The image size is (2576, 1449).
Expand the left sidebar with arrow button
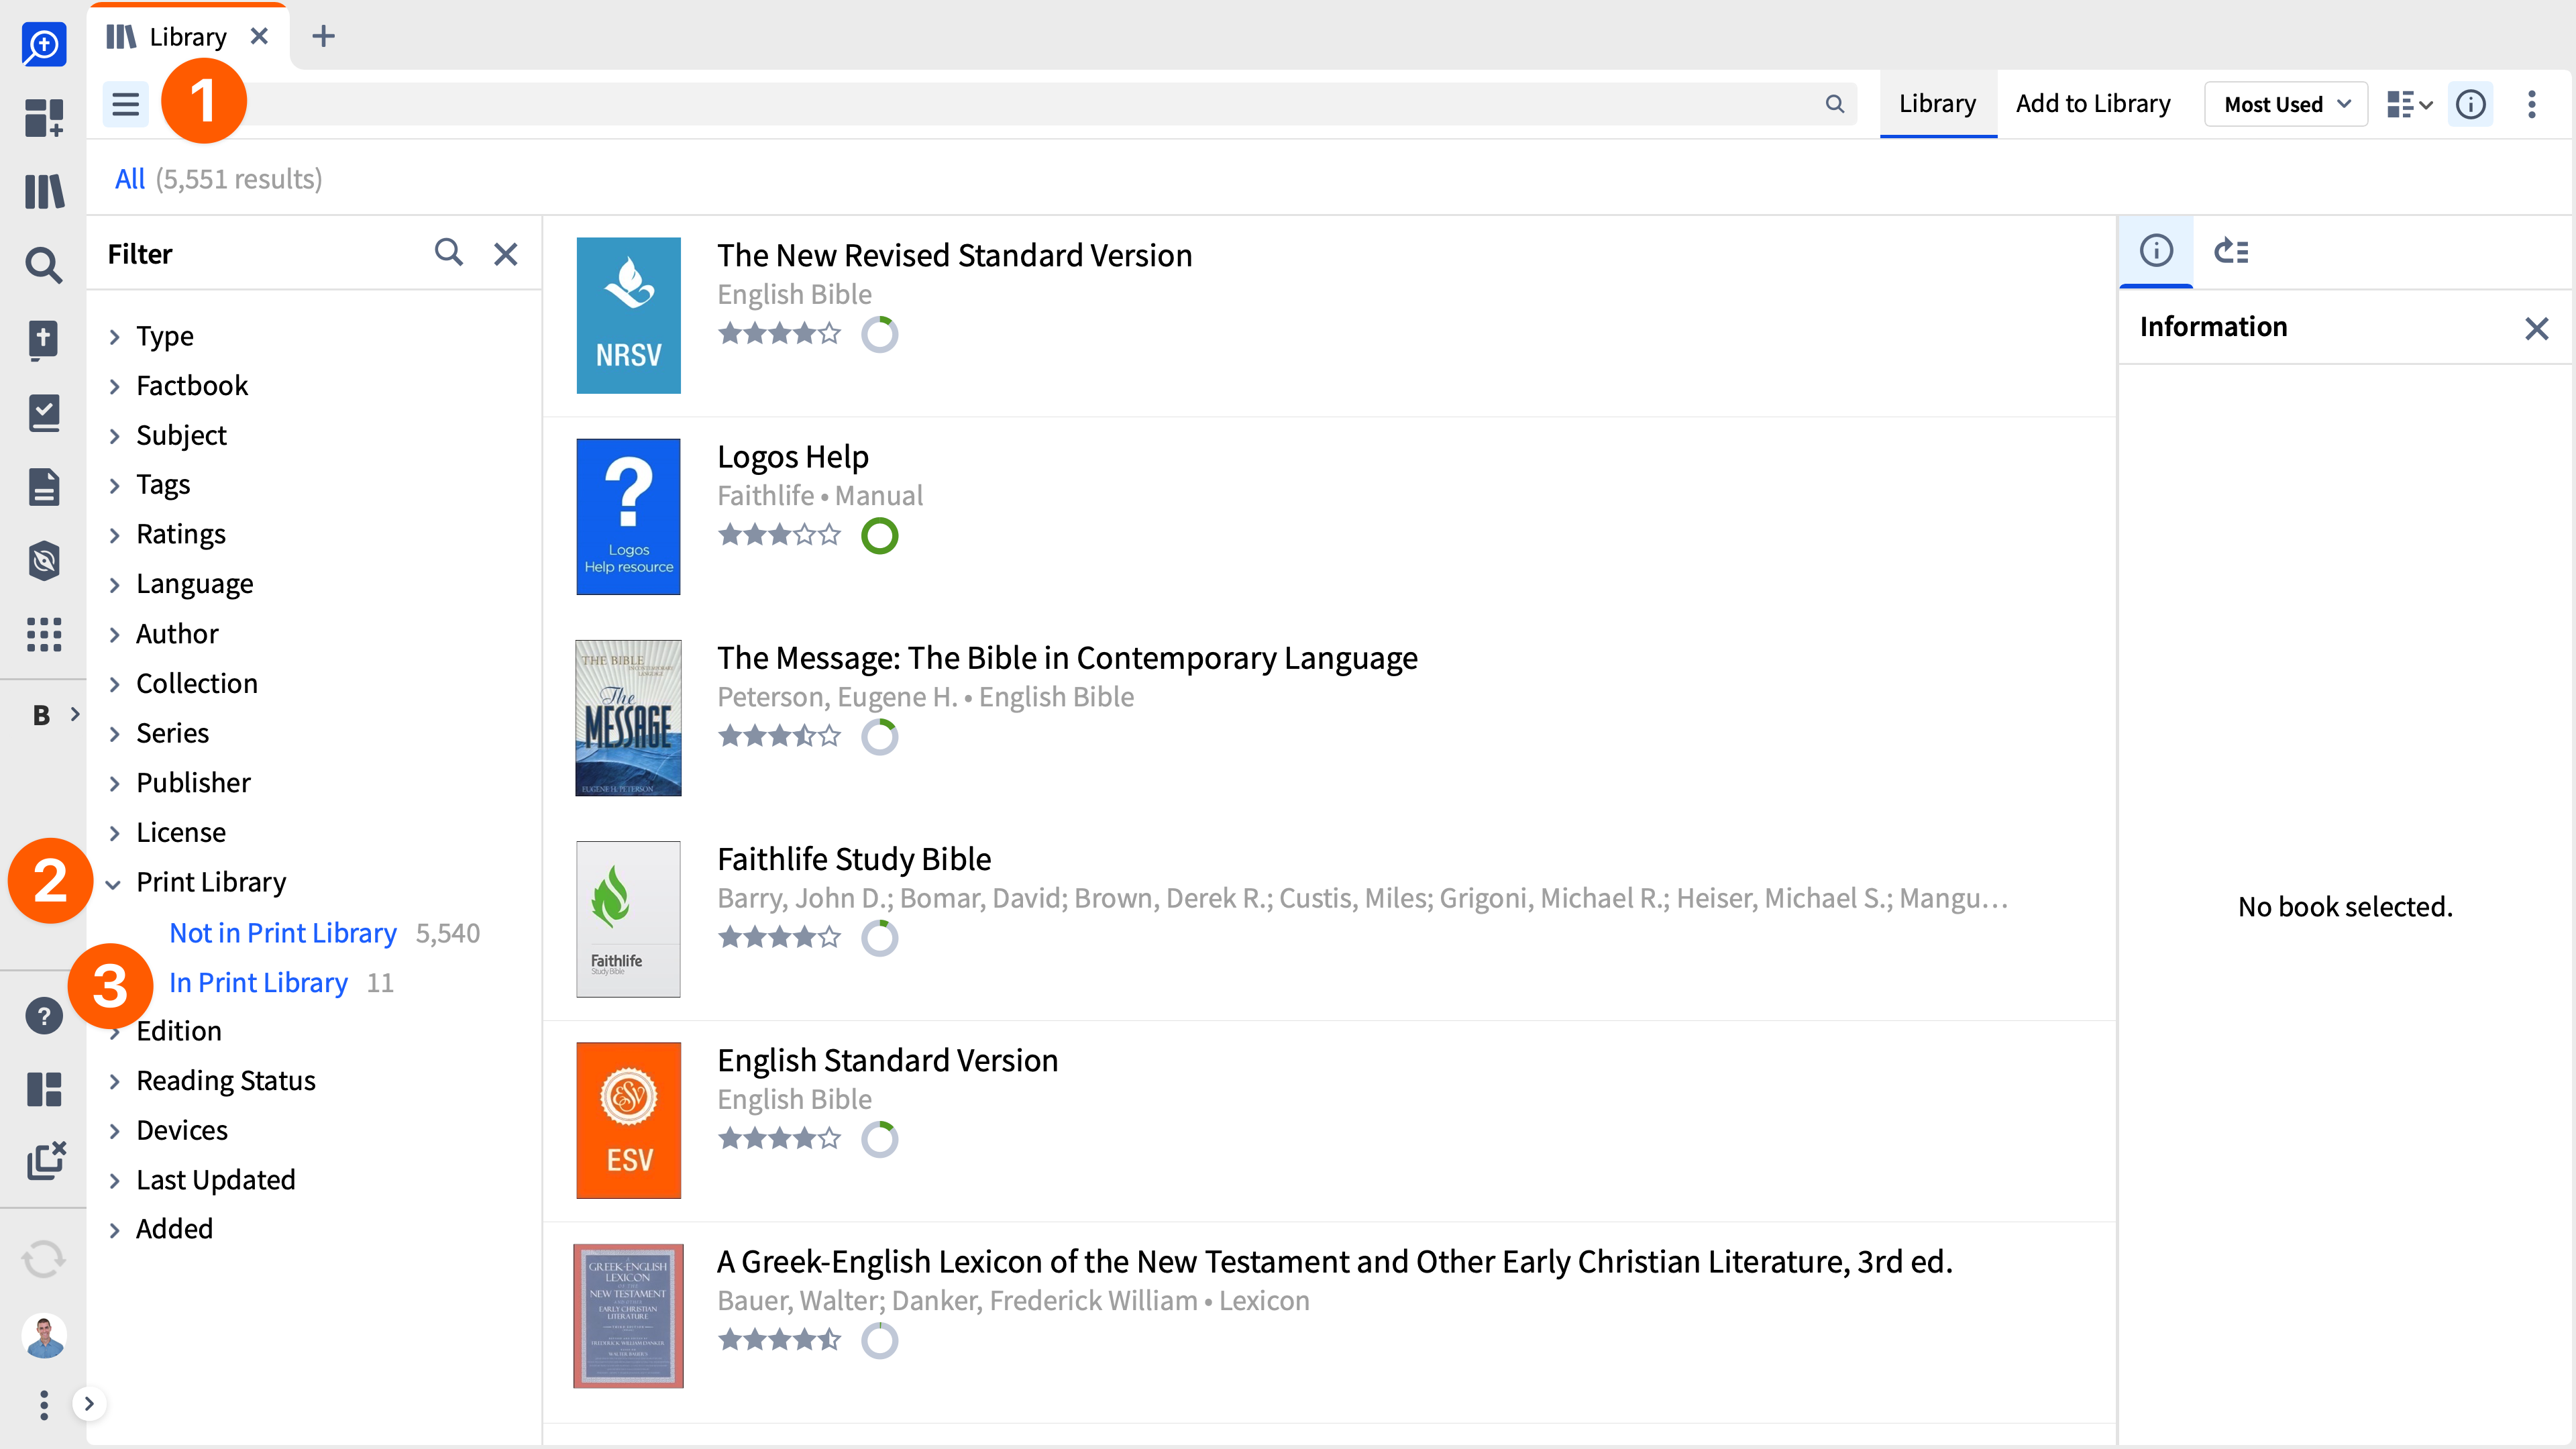(89, 1404)
